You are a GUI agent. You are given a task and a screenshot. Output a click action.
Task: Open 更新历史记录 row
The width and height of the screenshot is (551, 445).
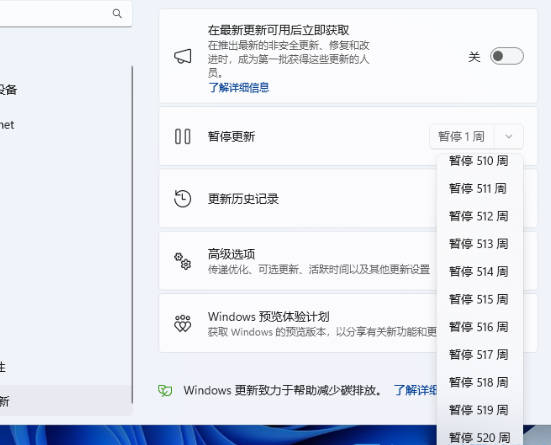point(298,199)
